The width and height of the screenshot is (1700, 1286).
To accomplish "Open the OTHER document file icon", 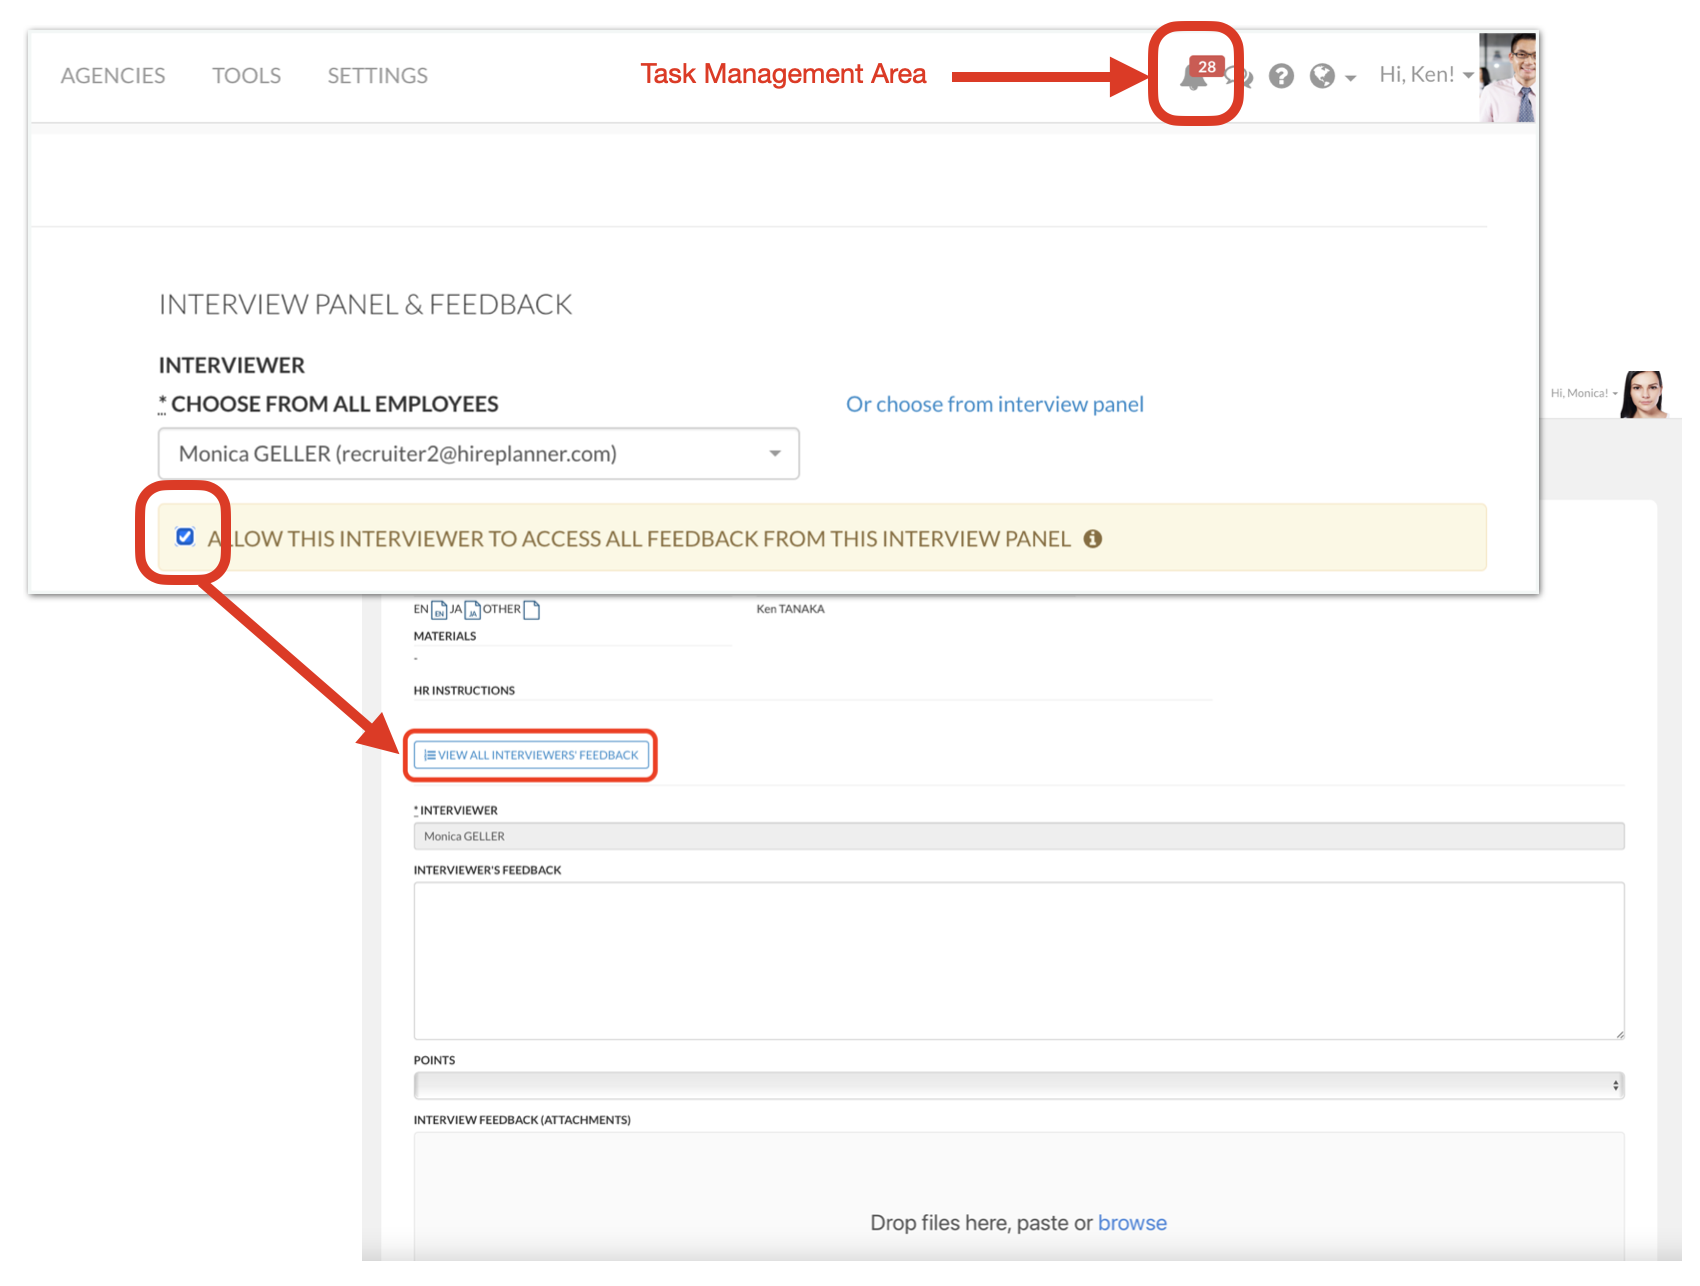I will pos(532,610).
